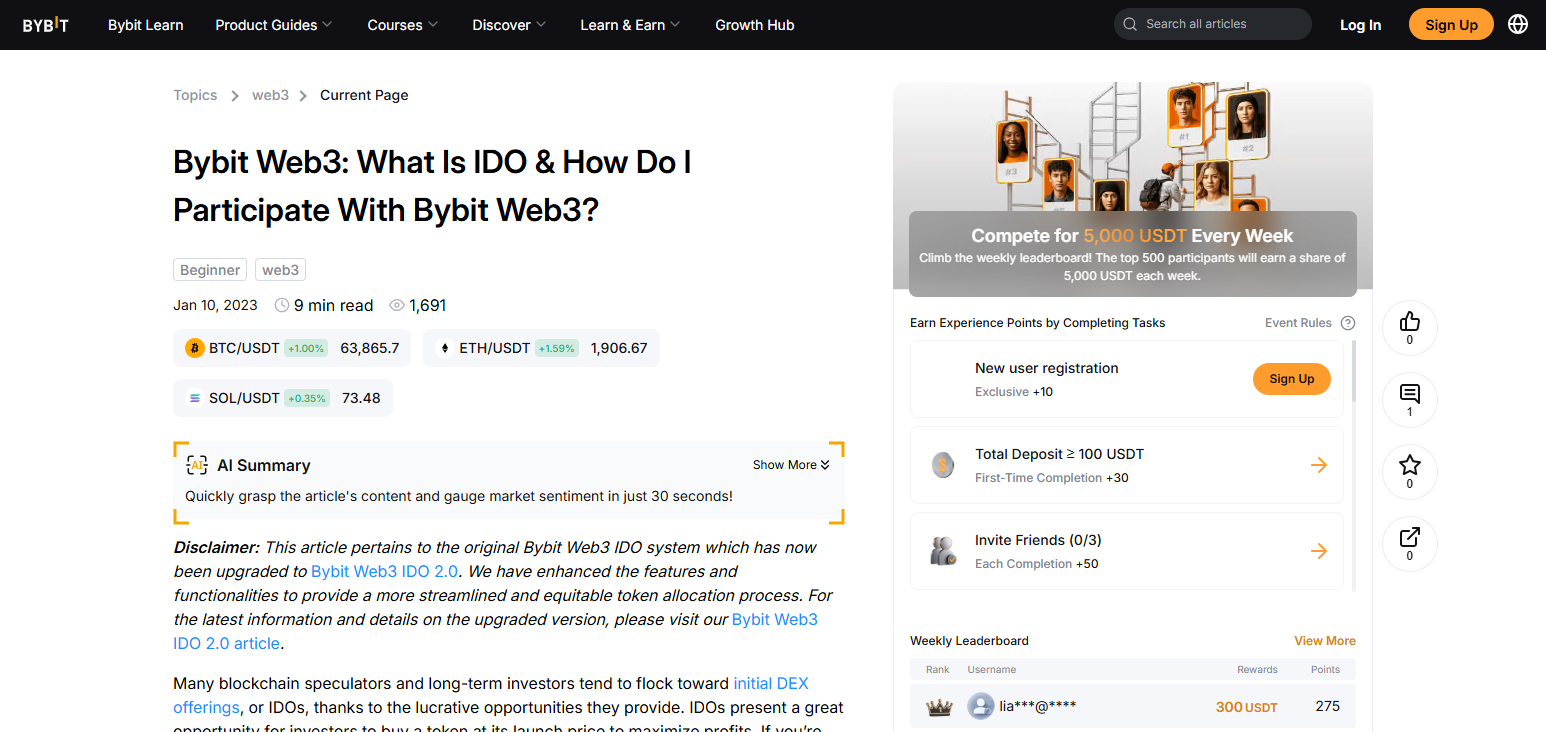Expand Learn & Earn dropdown menu
The image size is (1546, 732).
click(630, 25)
